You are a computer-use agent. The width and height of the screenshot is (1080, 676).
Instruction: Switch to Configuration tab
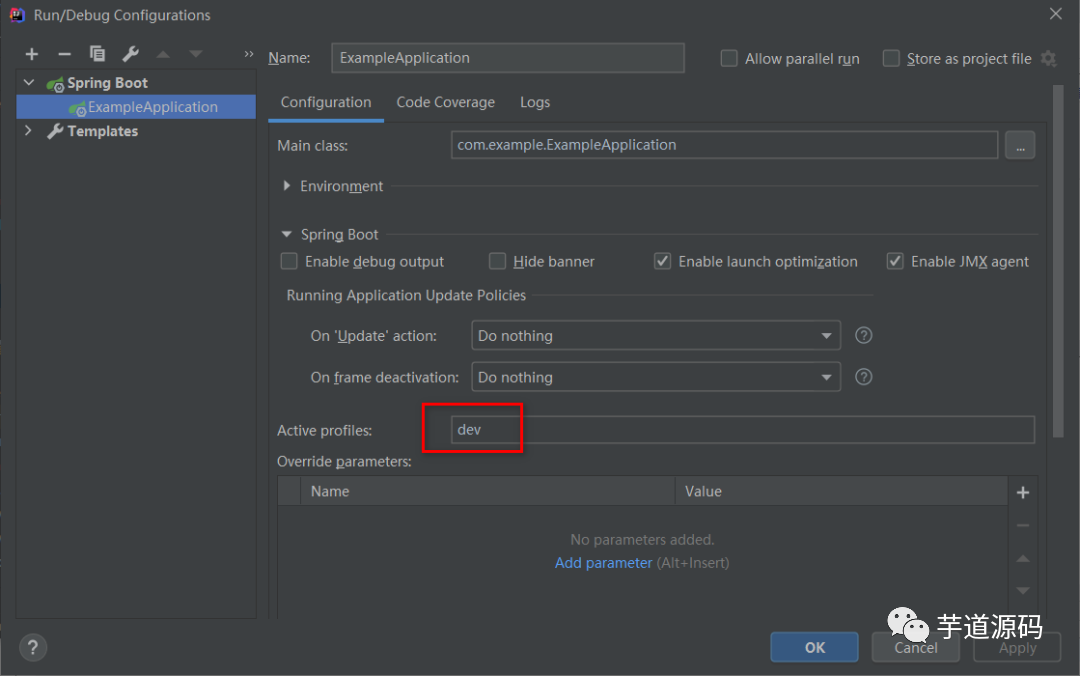coord(326,102)
